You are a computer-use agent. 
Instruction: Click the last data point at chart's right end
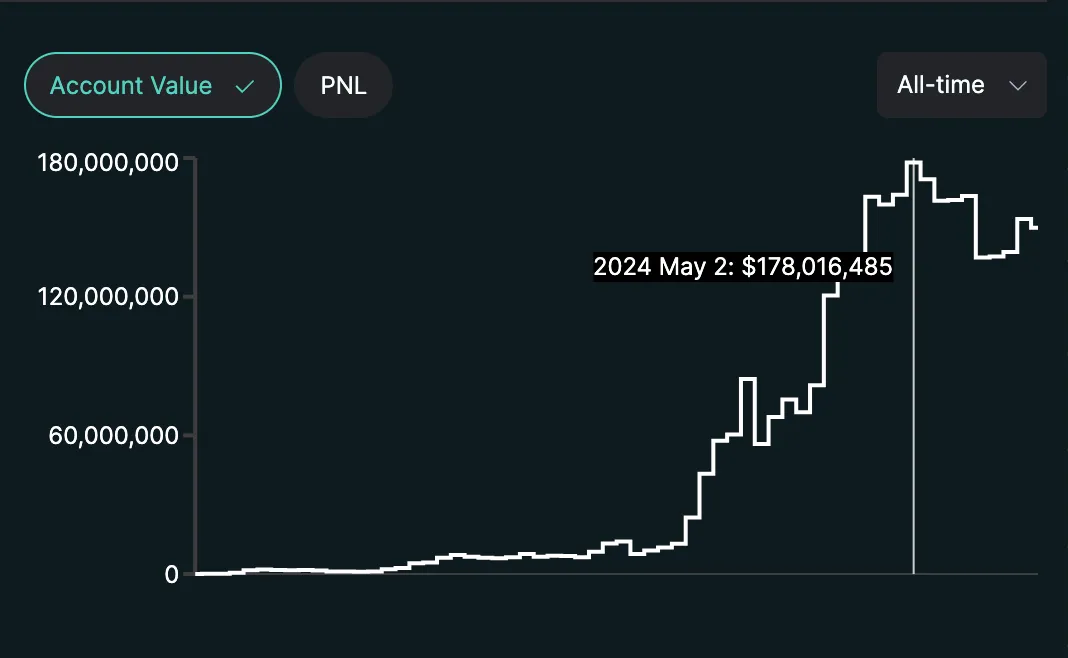1036,228
